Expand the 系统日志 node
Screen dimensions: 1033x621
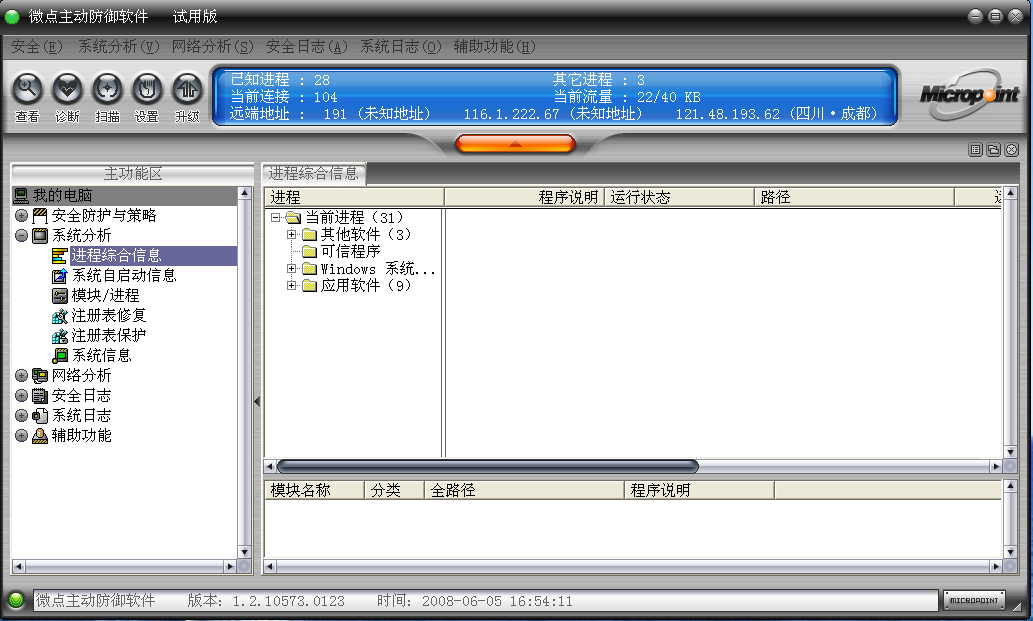click(21, 416)
